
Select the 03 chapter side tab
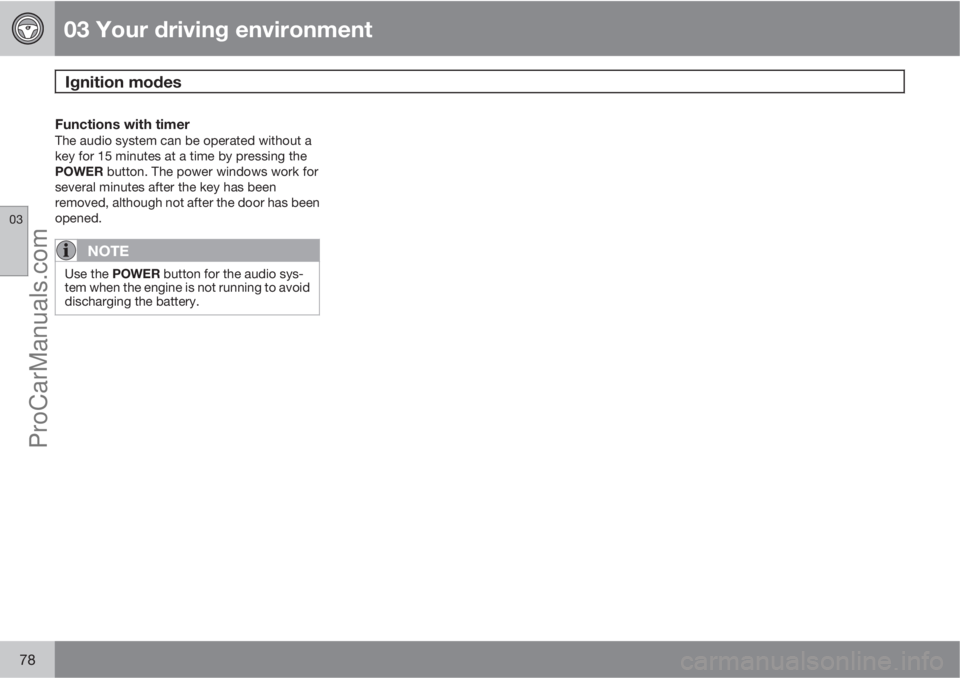point(14,241)
